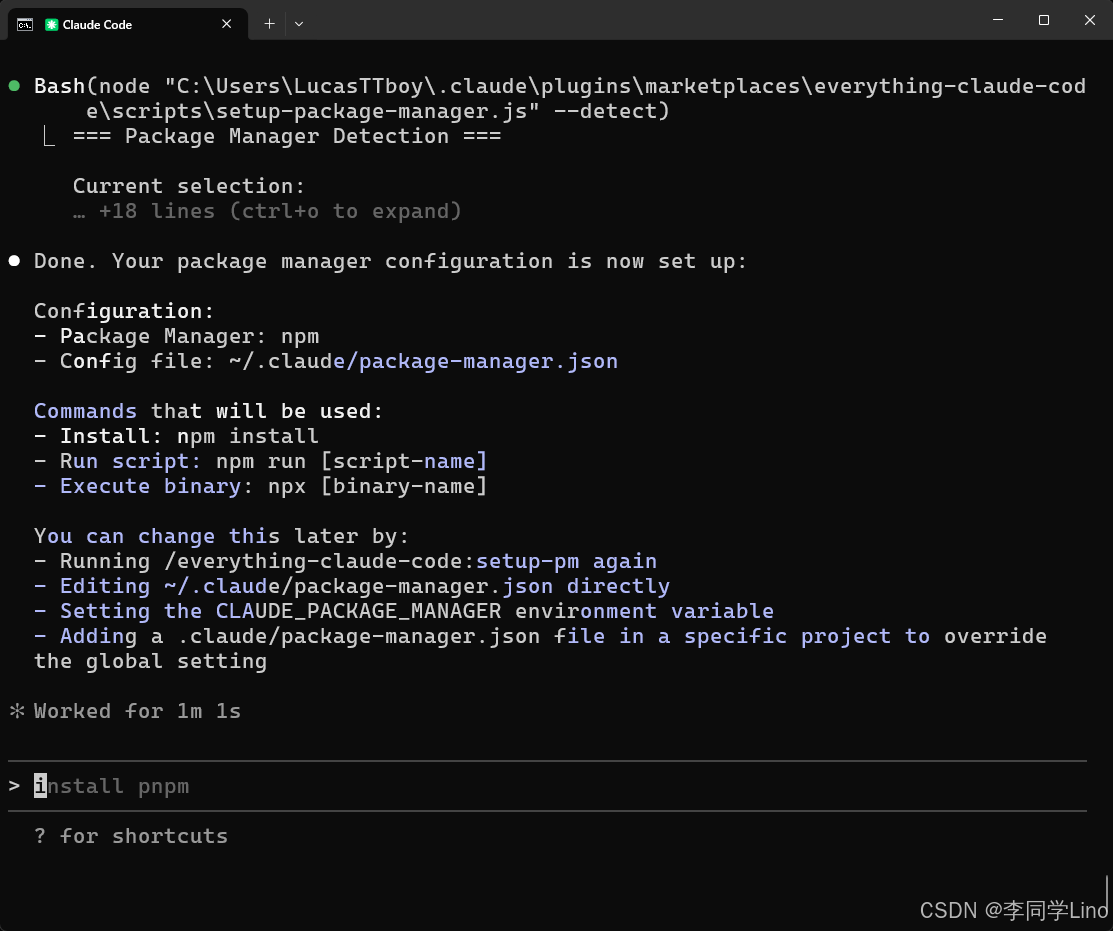Open a new terminal tab with plus

[269, 24]
